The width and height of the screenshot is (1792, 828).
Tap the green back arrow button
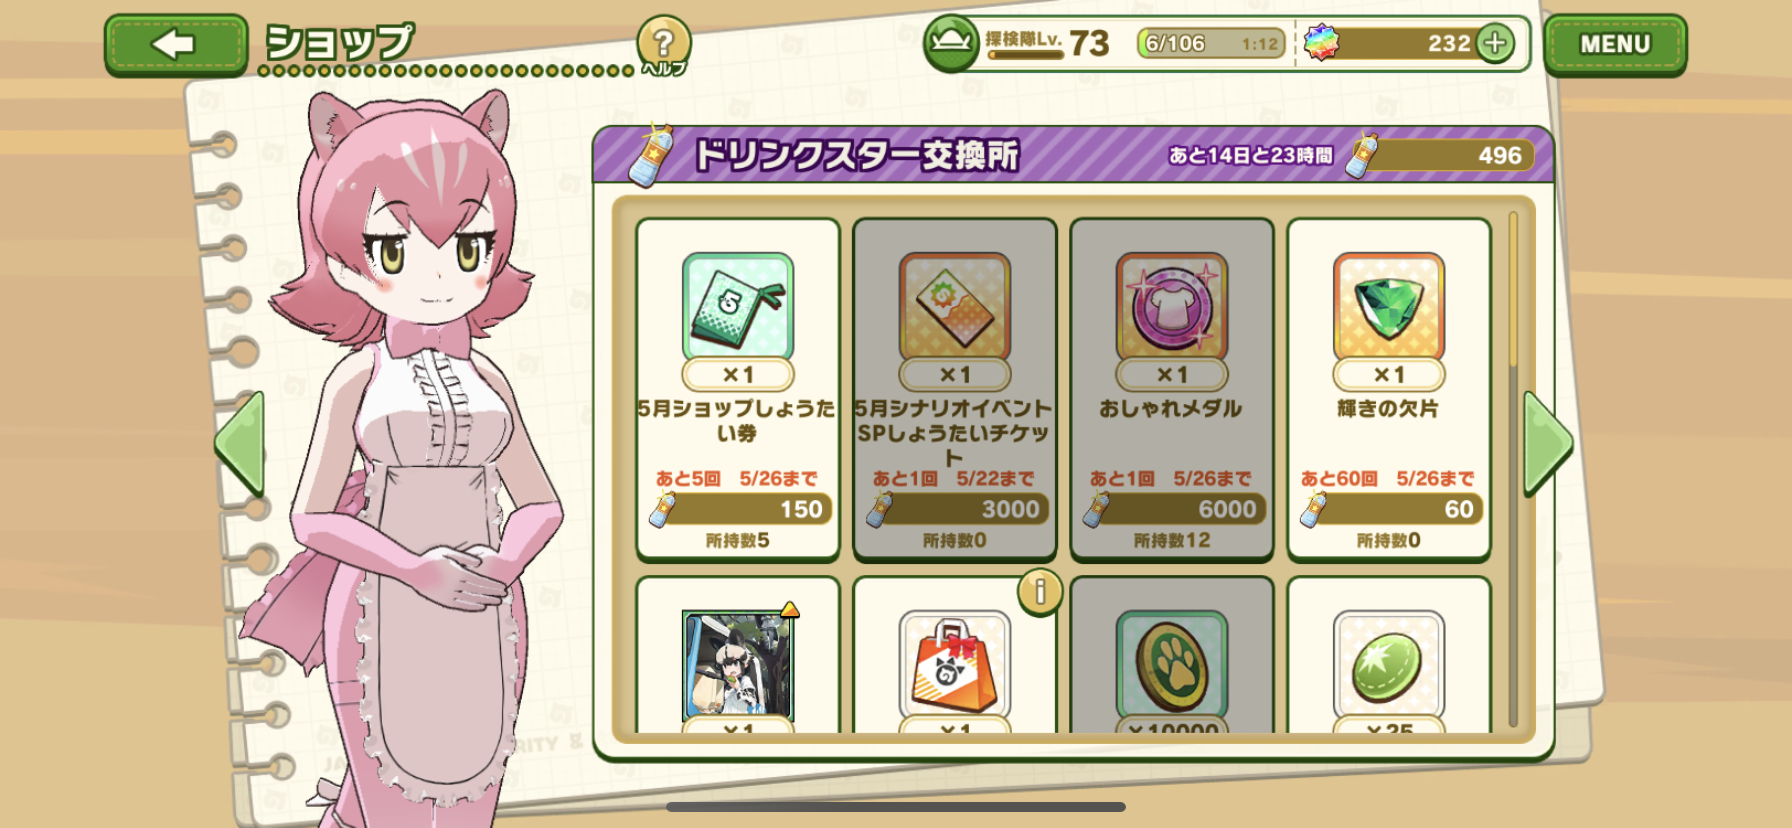pyautogui.click(x=176, y=44)
